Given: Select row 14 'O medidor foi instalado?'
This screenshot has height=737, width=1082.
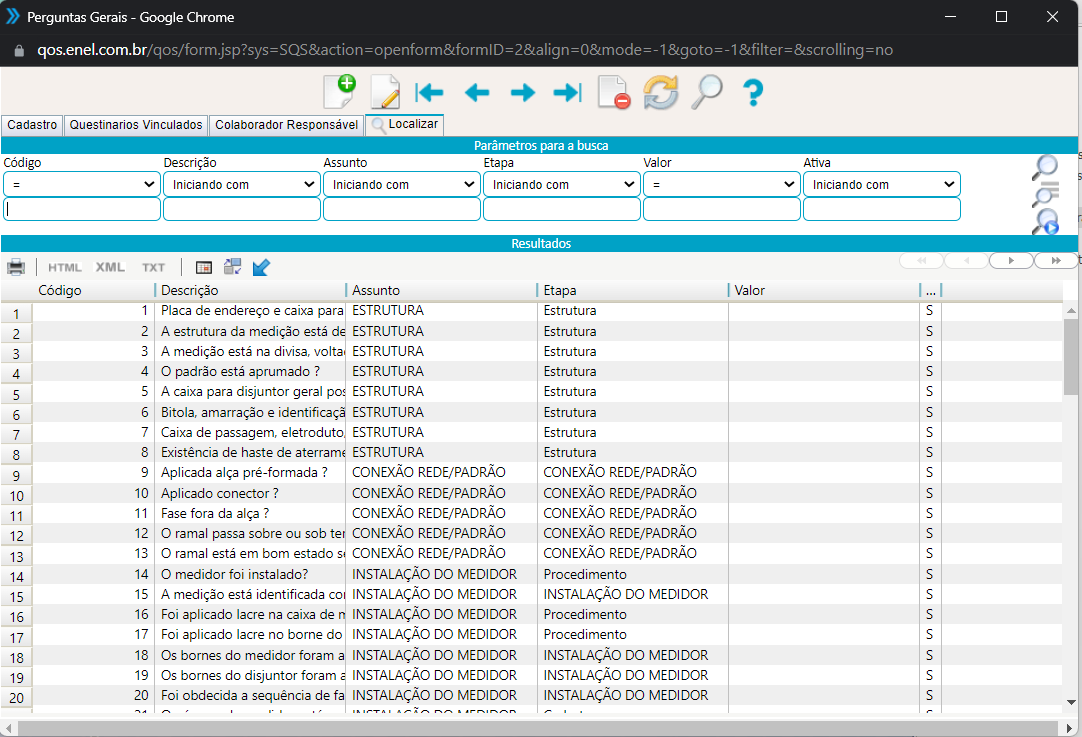Looking at the screenshot, I should (x=234, y=574).
